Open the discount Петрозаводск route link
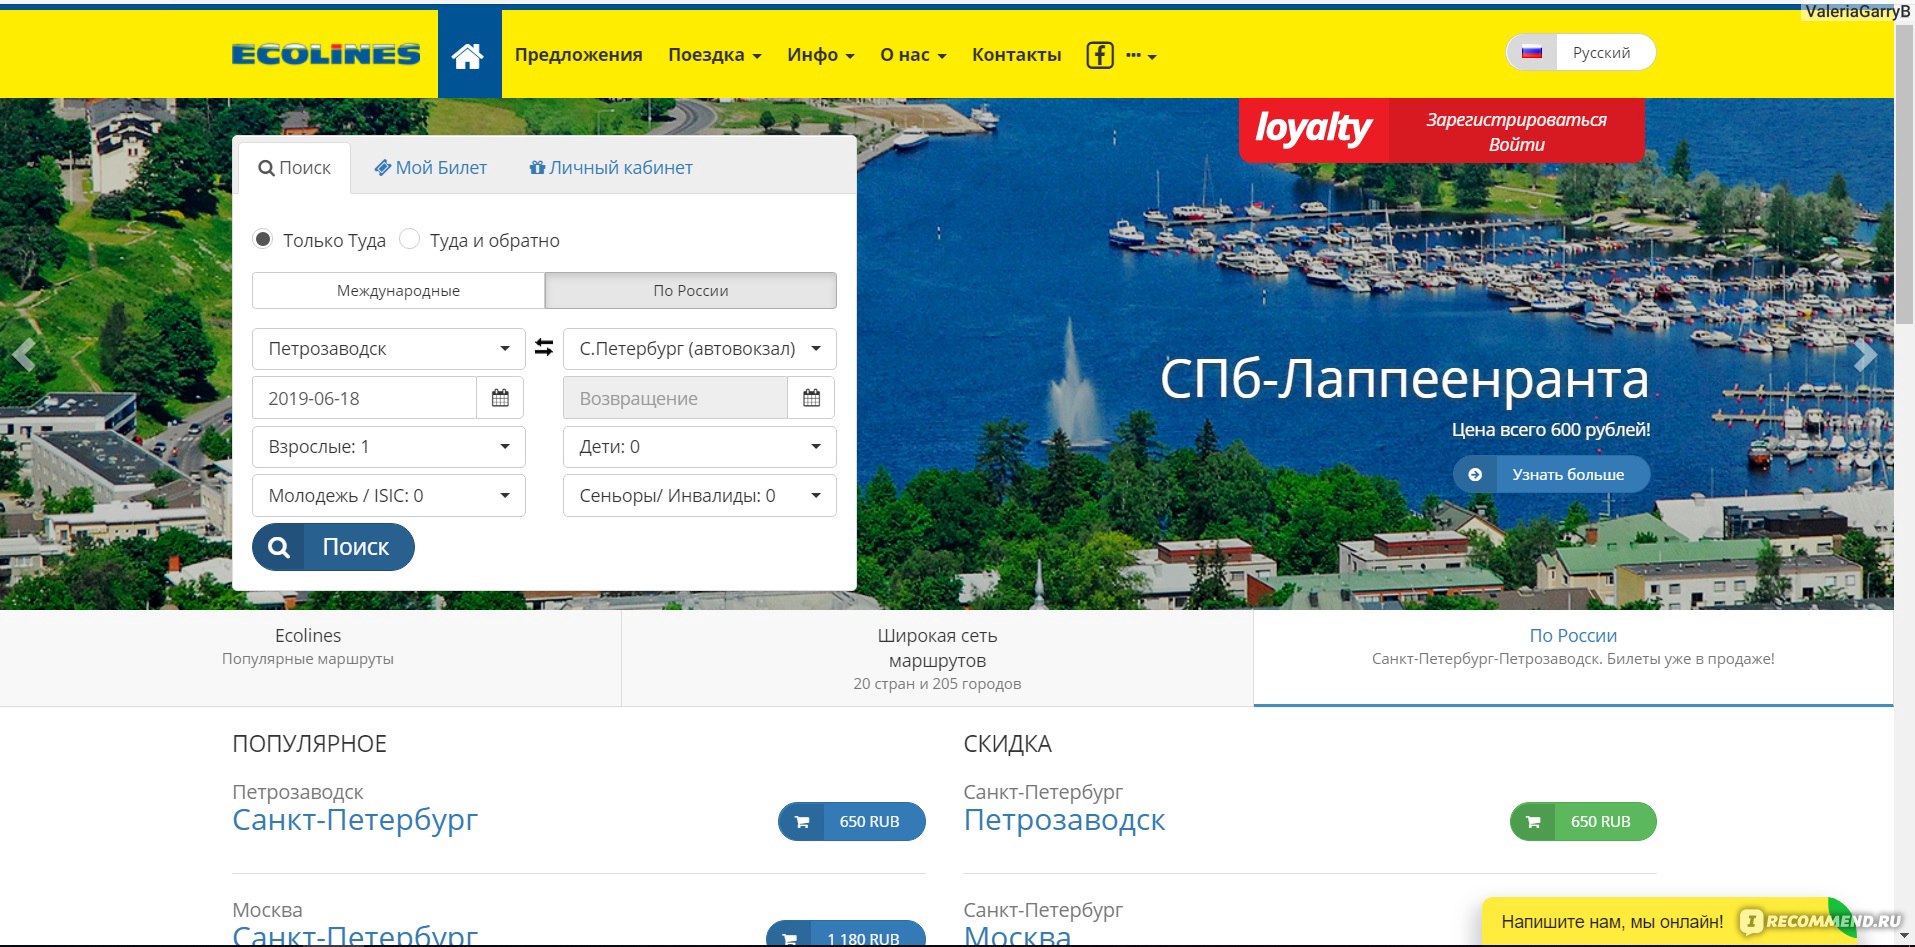The height and width of the screenshot is (947, 1915). click(x=1064, y=820)
